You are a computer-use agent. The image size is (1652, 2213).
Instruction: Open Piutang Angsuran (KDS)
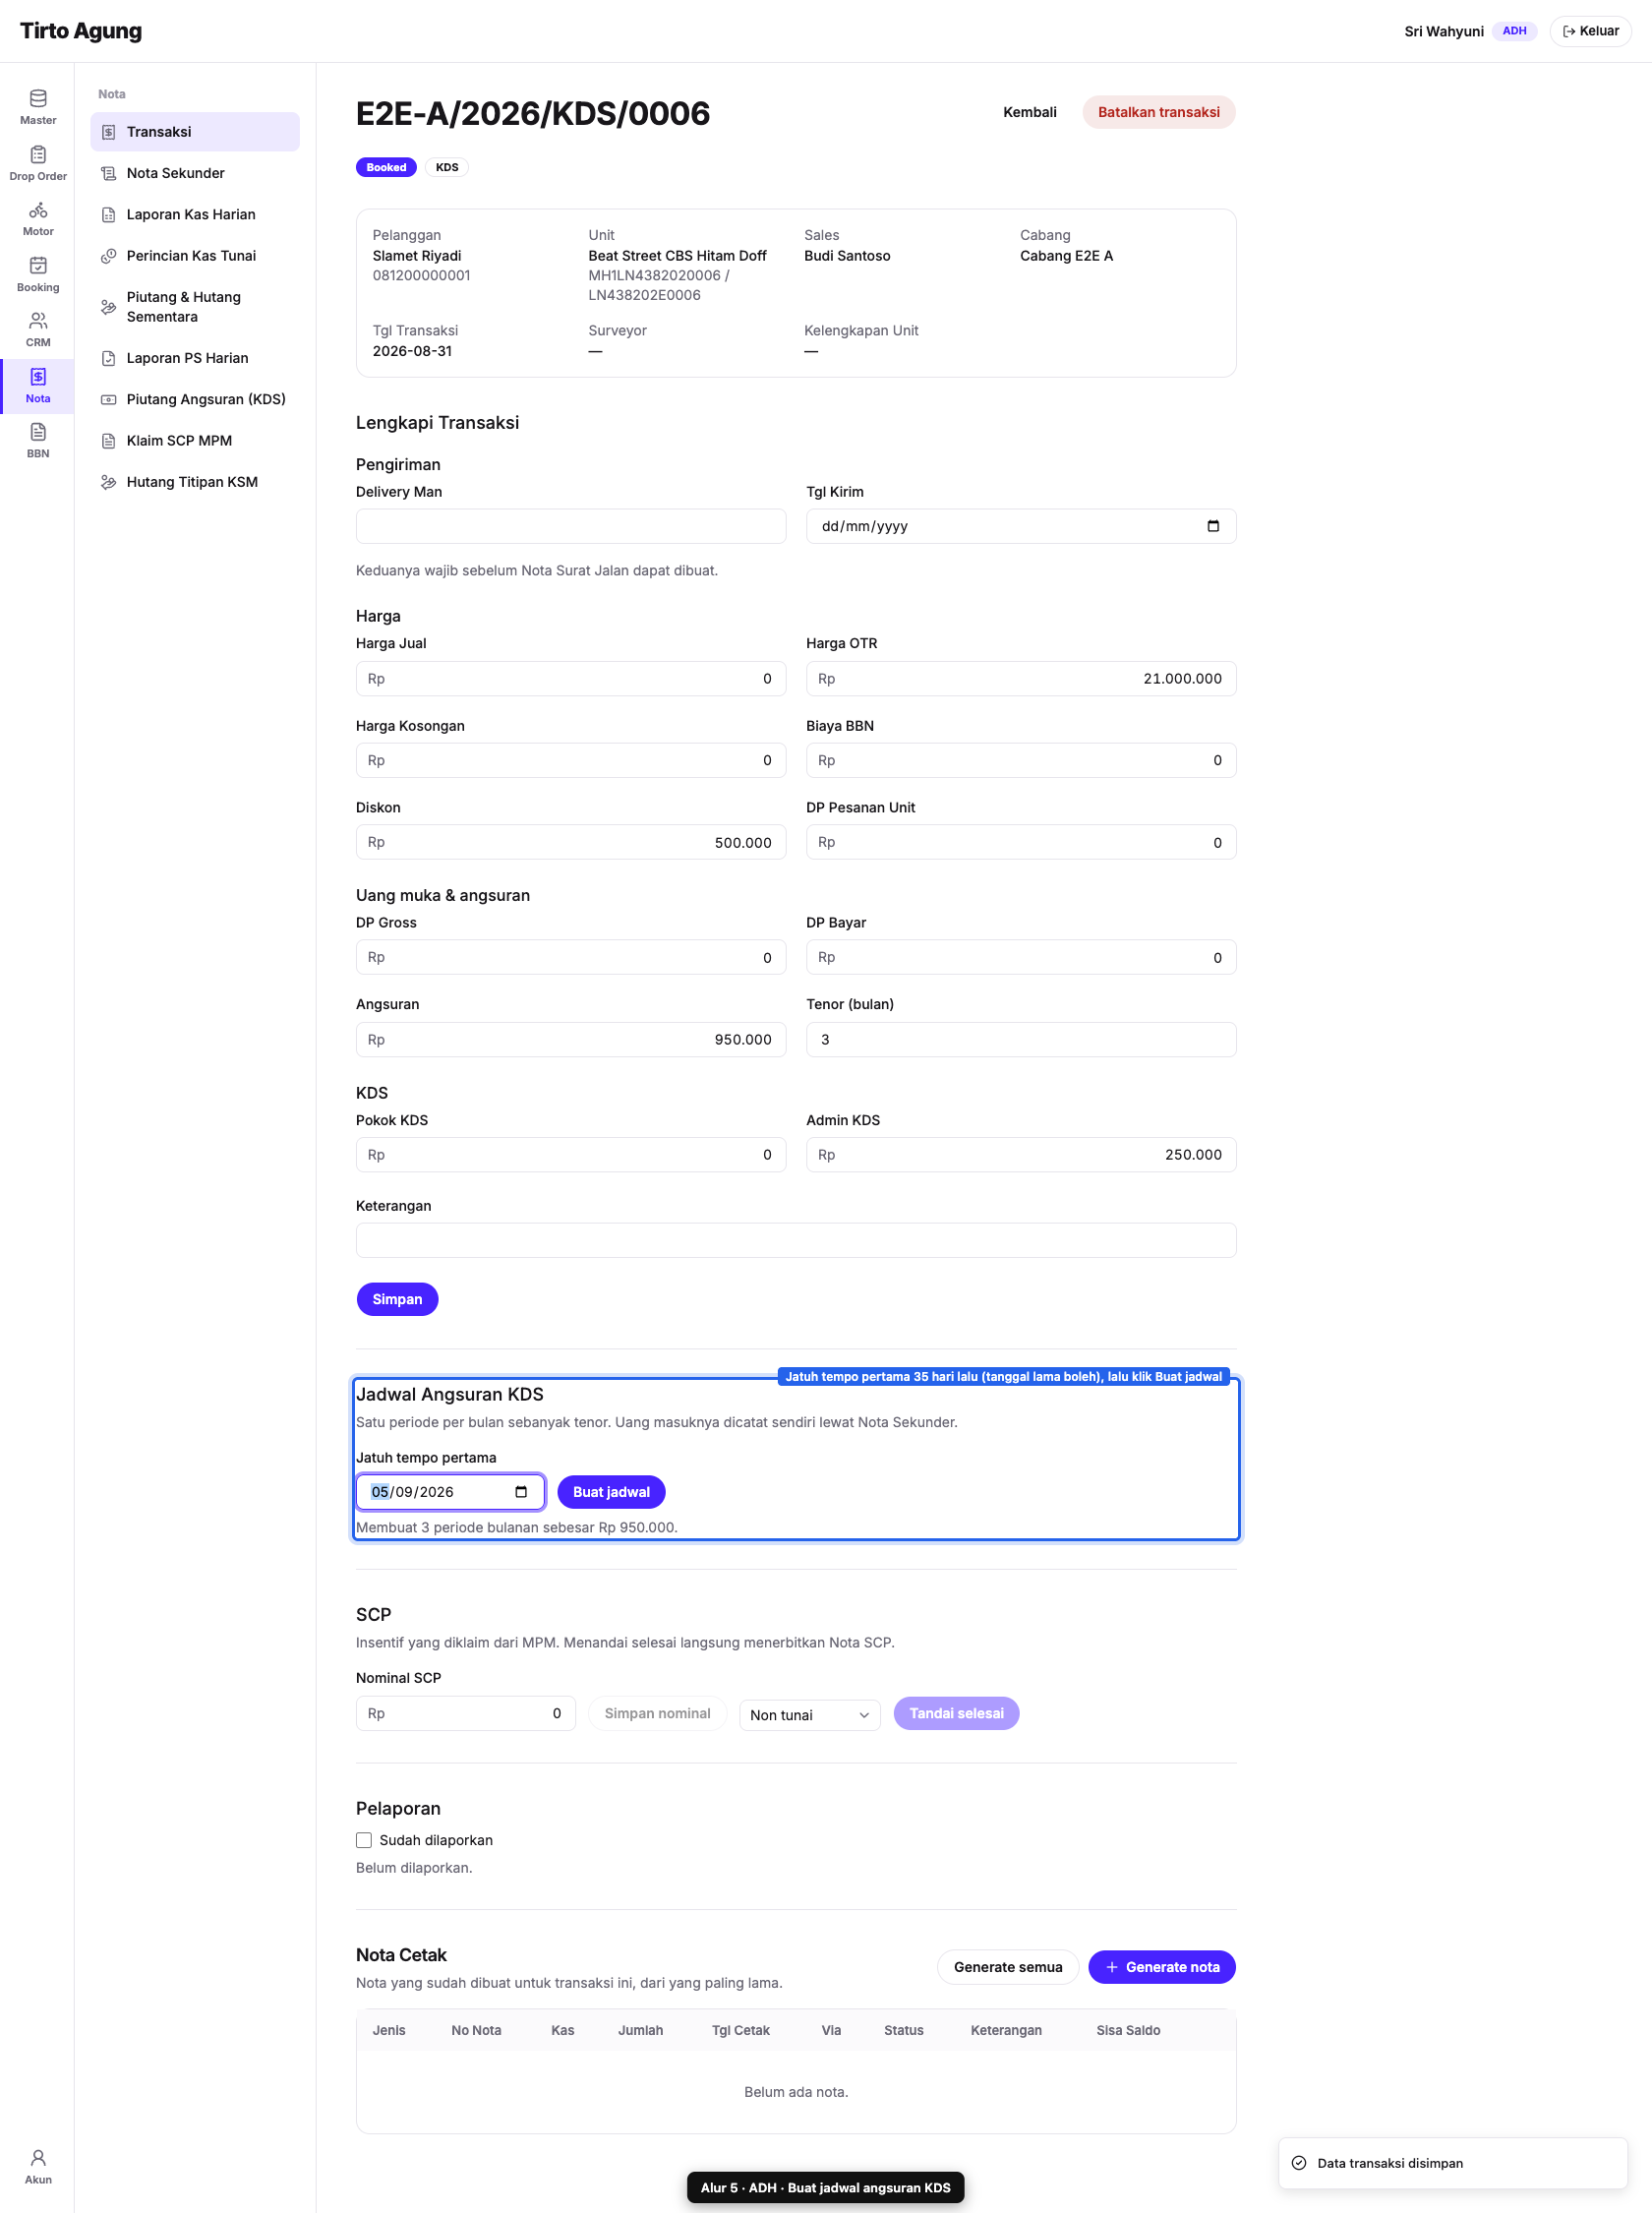pyautogui.click(x=195, y=399)
